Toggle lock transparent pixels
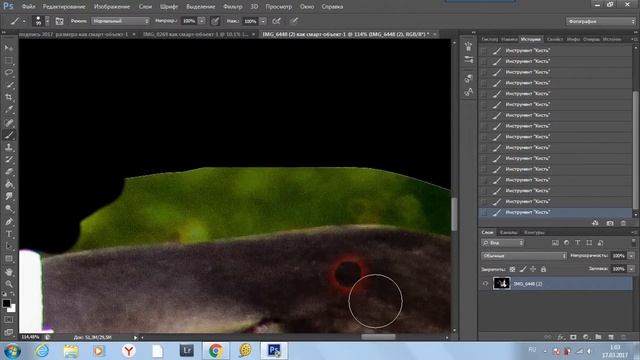The height and width of the screenshot is (360, 640). (x=513, y=269)
